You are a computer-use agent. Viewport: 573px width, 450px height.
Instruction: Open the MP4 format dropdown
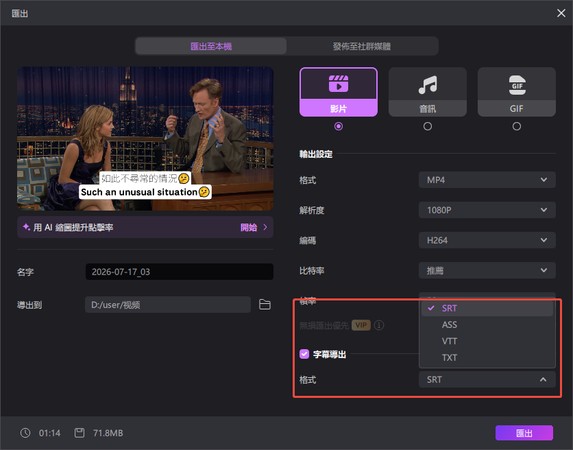pyautogui.click(x=487, y=180)
